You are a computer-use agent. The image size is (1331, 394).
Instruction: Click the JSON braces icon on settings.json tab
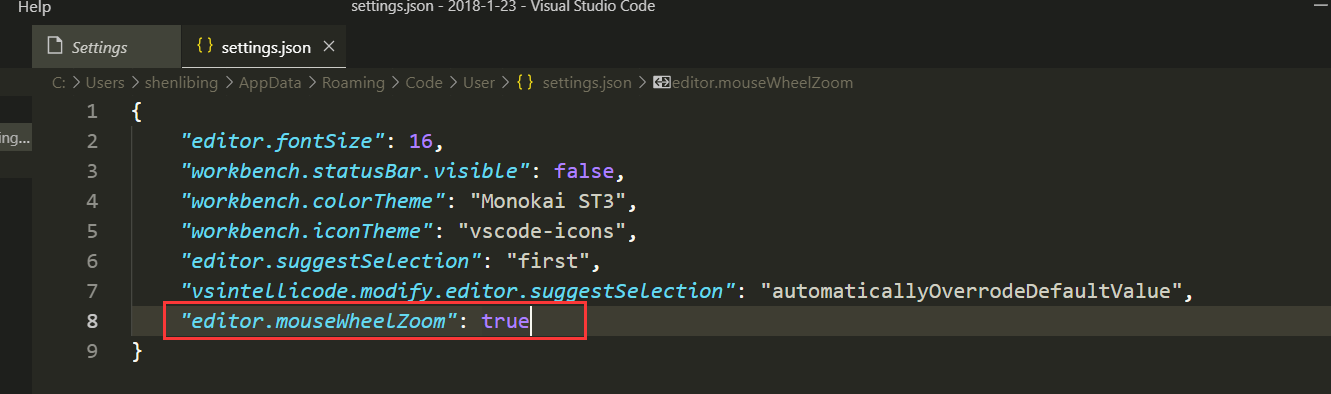coord(205,46)
